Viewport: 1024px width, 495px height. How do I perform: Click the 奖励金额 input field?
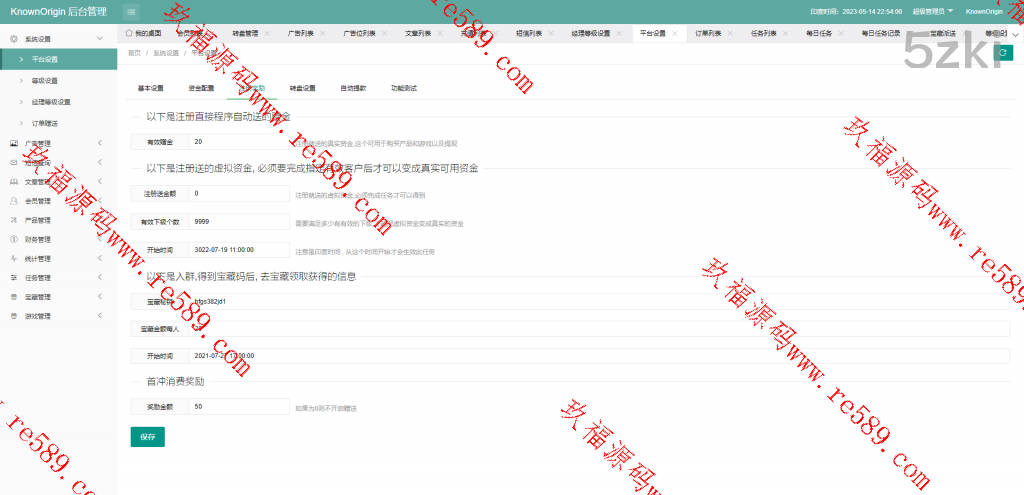click(x=240, y=407)
